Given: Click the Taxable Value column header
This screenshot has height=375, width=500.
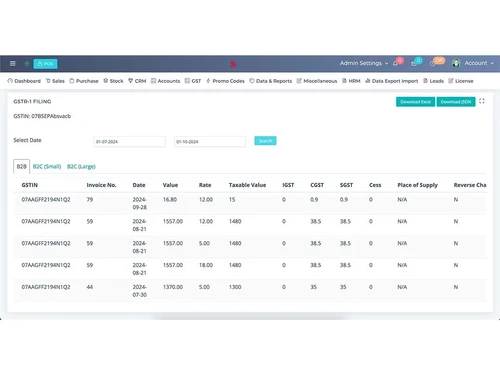Looking at the screenshot, I should 247,185.
